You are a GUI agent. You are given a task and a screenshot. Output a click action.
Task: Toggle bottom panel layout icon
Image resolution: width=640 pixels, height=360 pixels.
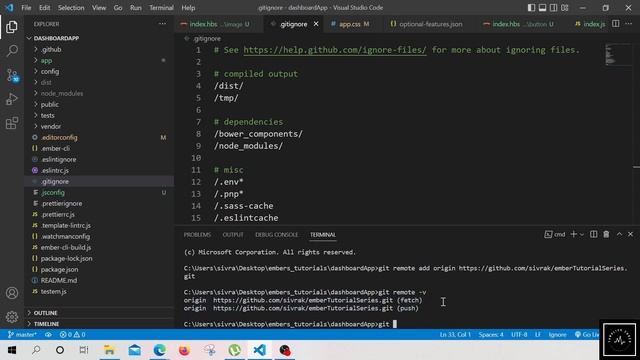(542, 8)
